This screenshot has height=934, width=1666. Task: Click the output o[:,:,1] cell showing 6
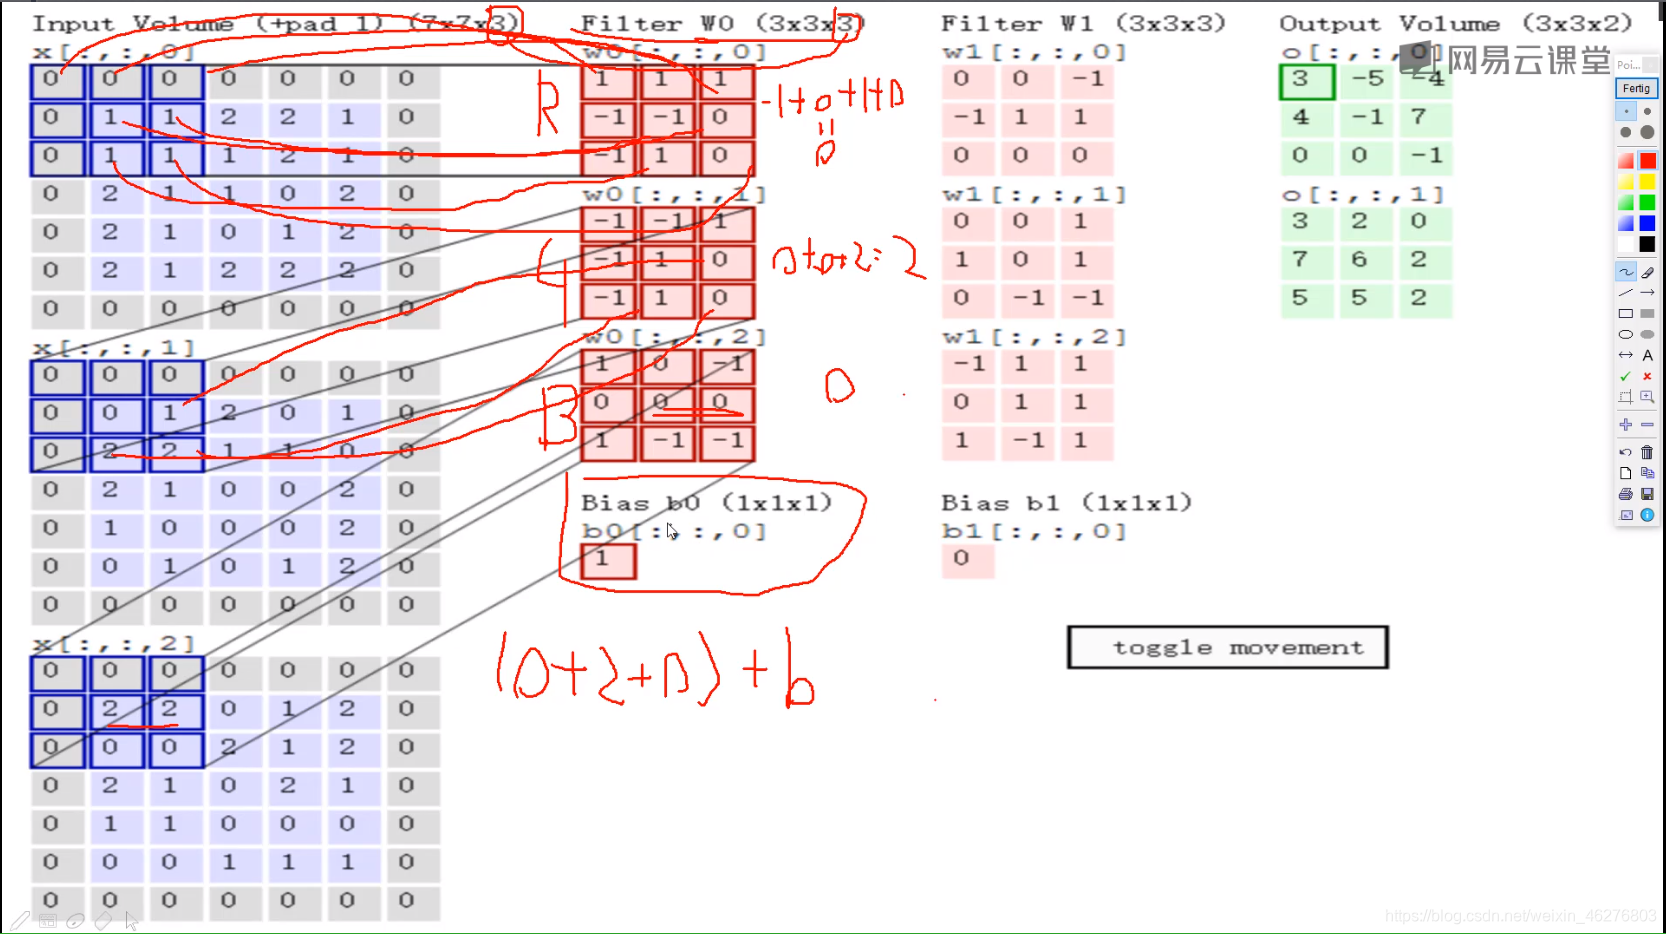click(1366, 260)
